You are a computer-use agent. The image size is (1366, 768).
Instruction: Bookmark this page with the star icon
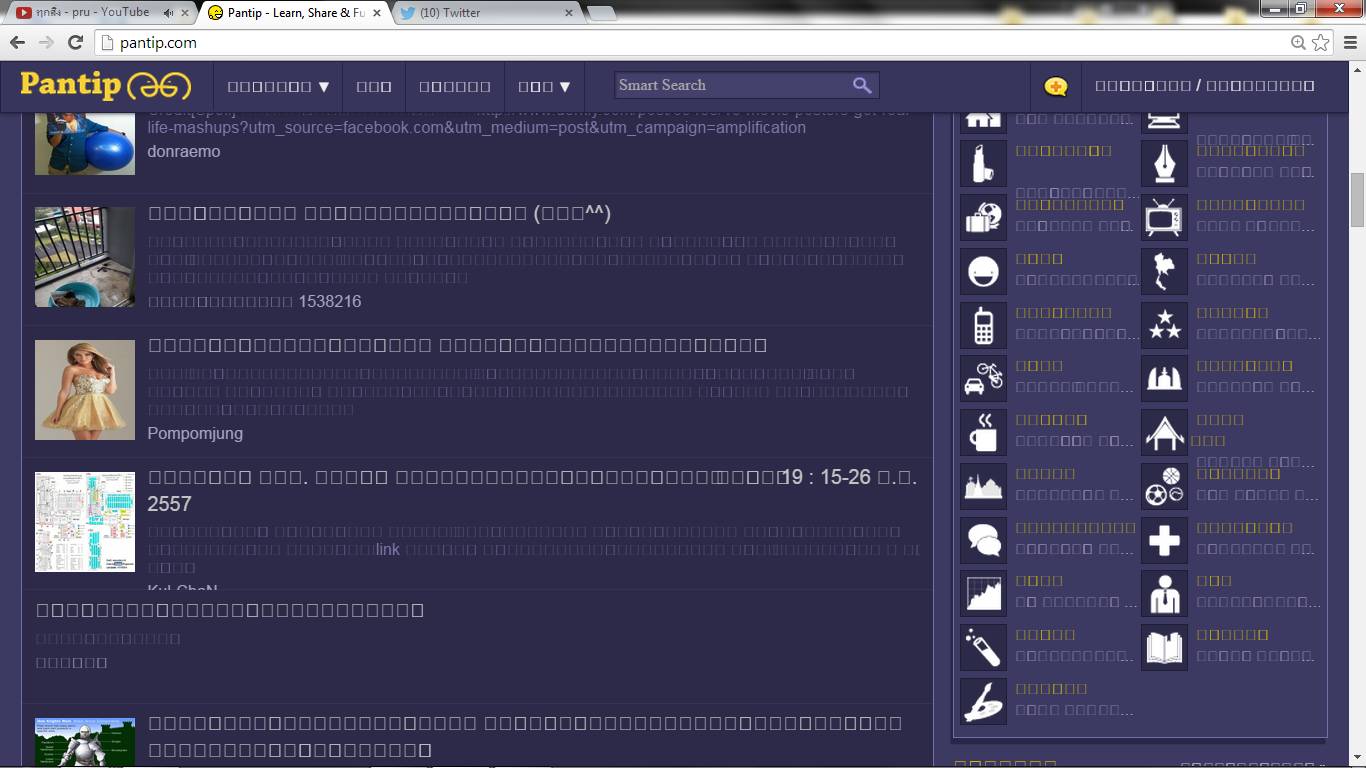[x=1321, y=42]
